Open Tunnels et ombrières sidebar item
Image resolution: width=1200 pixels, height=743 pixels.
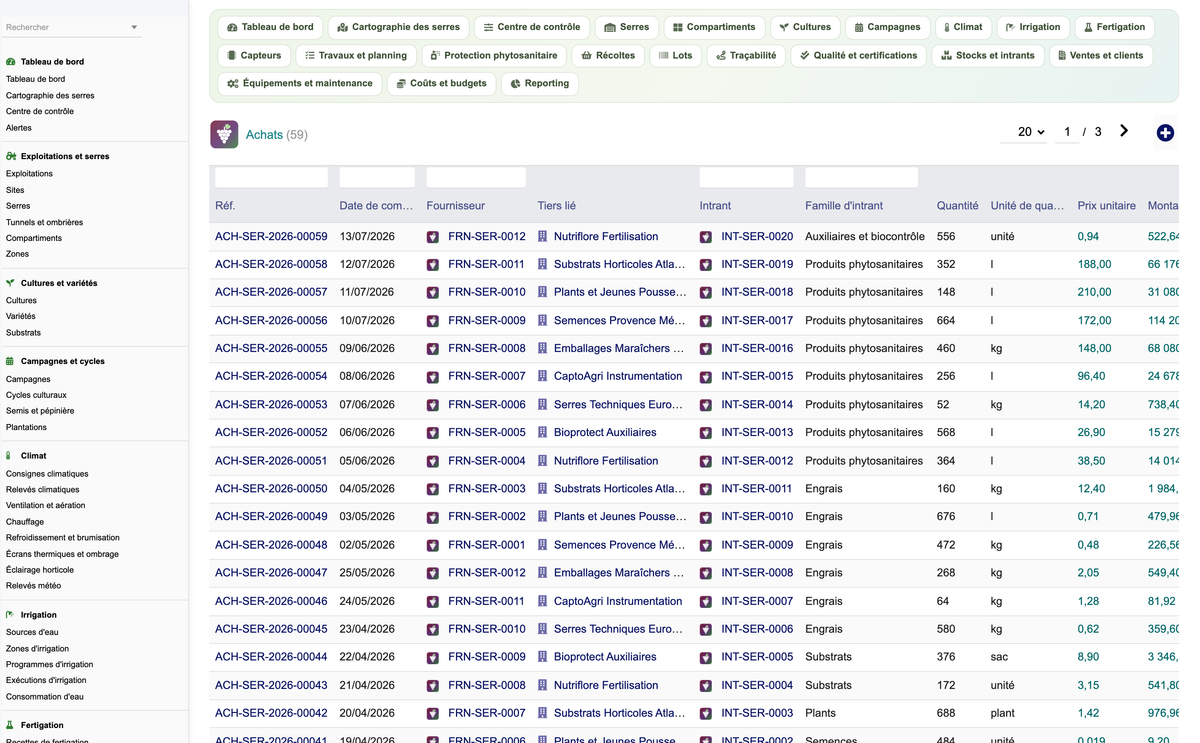click(44, 222)
